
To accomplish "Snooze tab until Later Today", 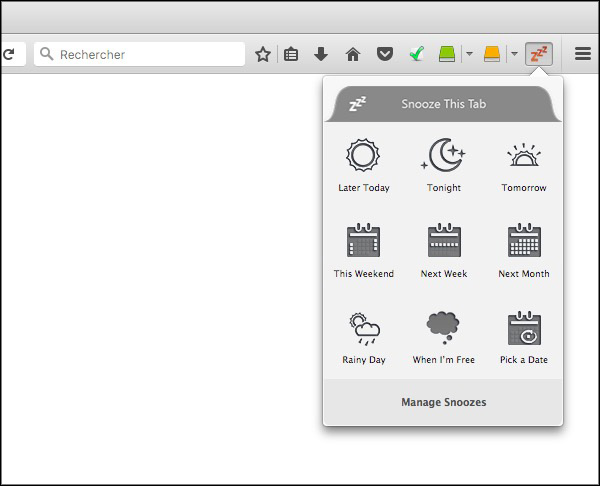I will point(364,166).
